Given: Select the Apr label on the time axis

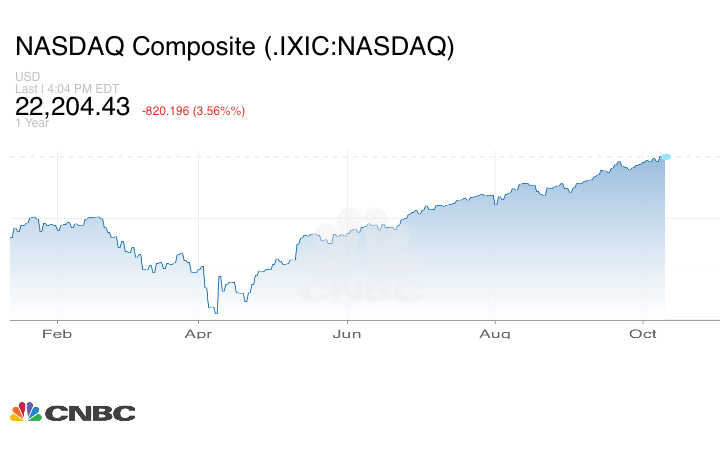Looking at the screenshot, I should coord(201,334).
